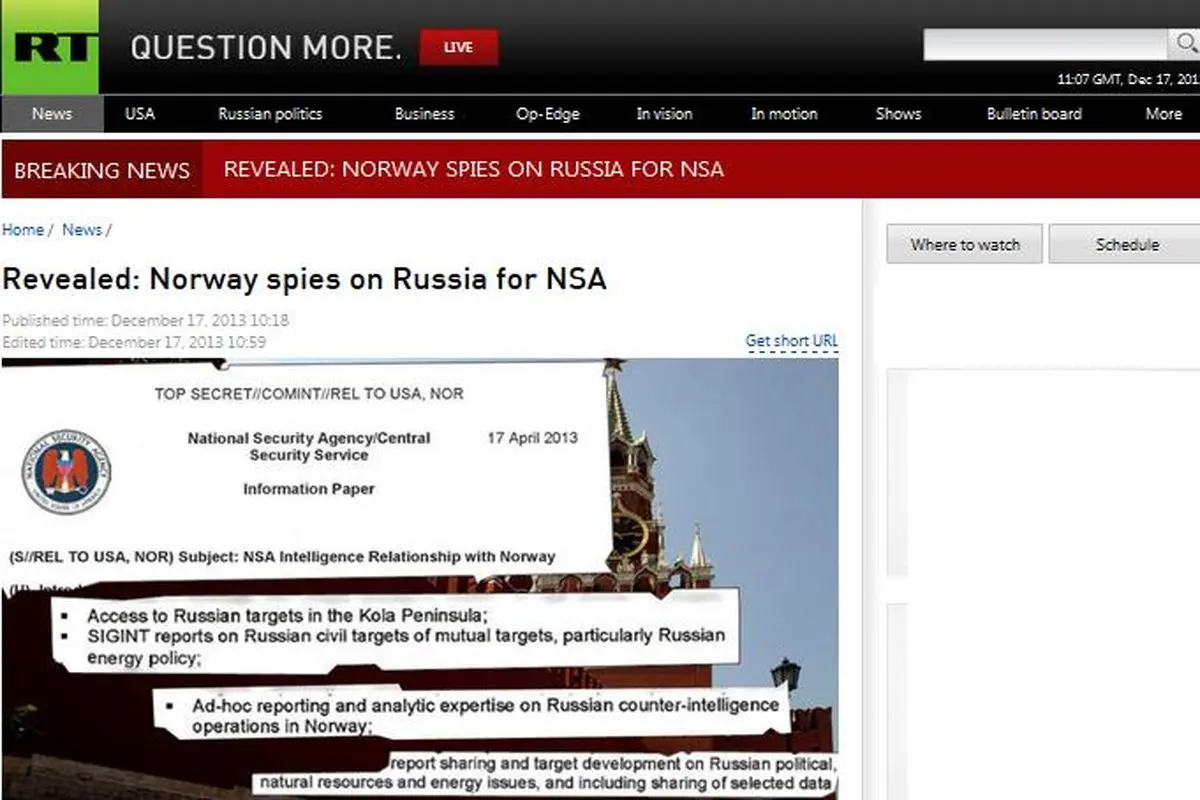
Task: Type in the search input field
Action: pyautogui.click(x=1043, y=45)
